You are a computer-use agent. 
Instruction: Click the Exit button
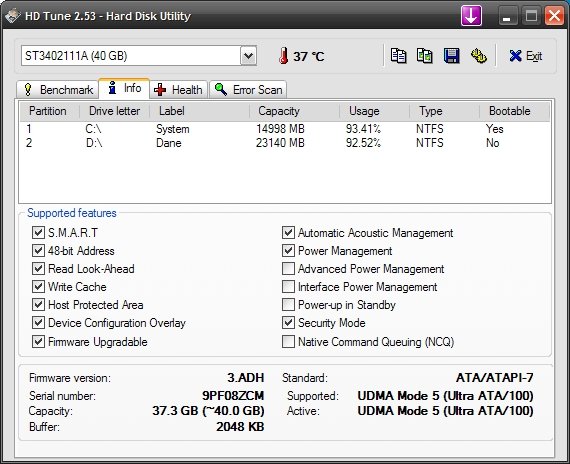526,56
